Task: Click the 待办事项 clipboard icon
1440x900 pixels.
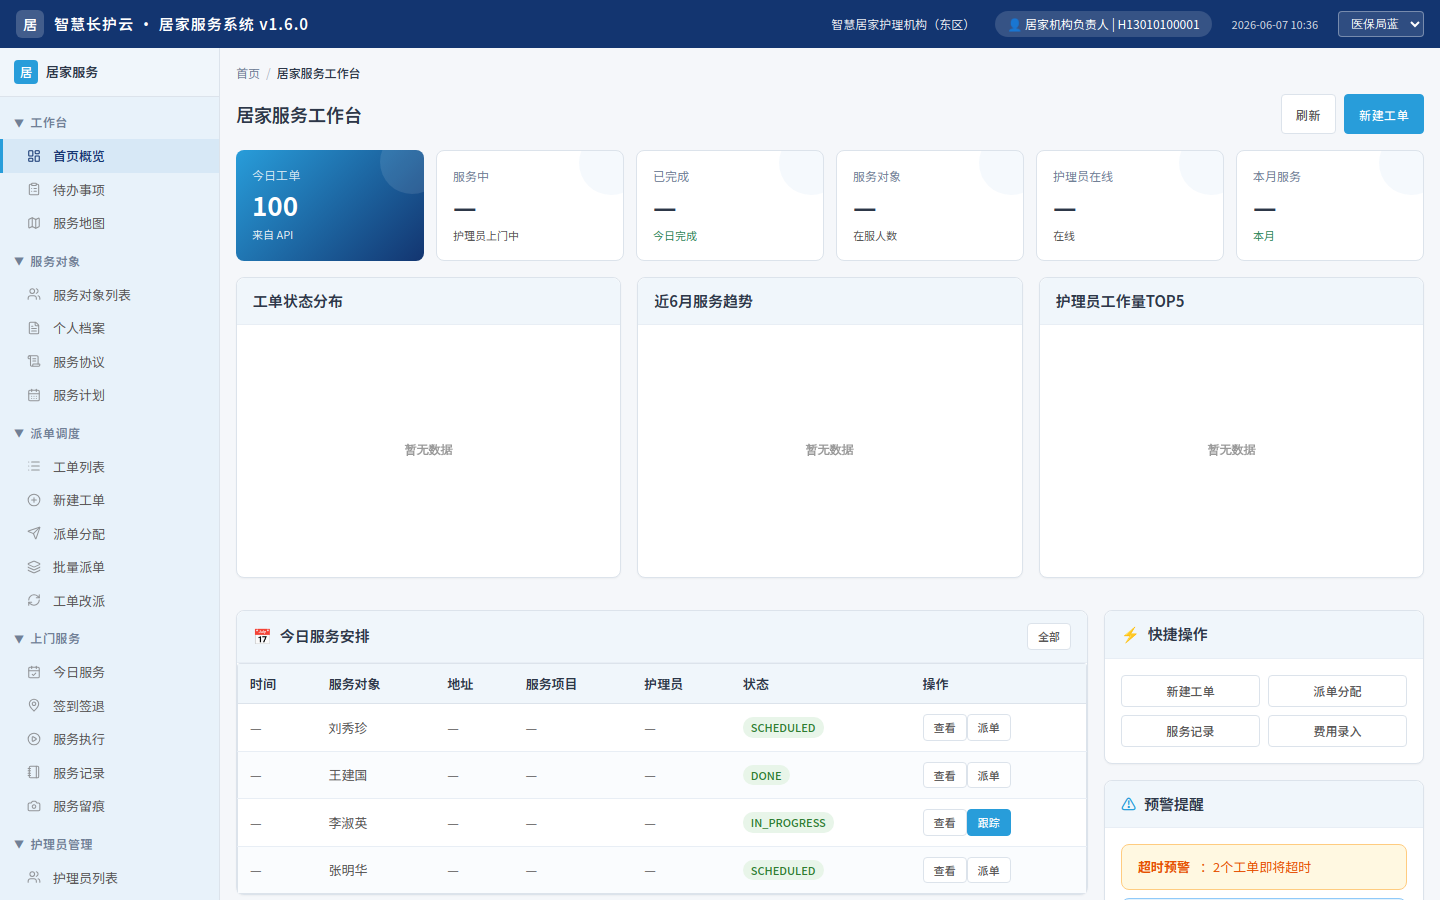Action: point(34,190)
